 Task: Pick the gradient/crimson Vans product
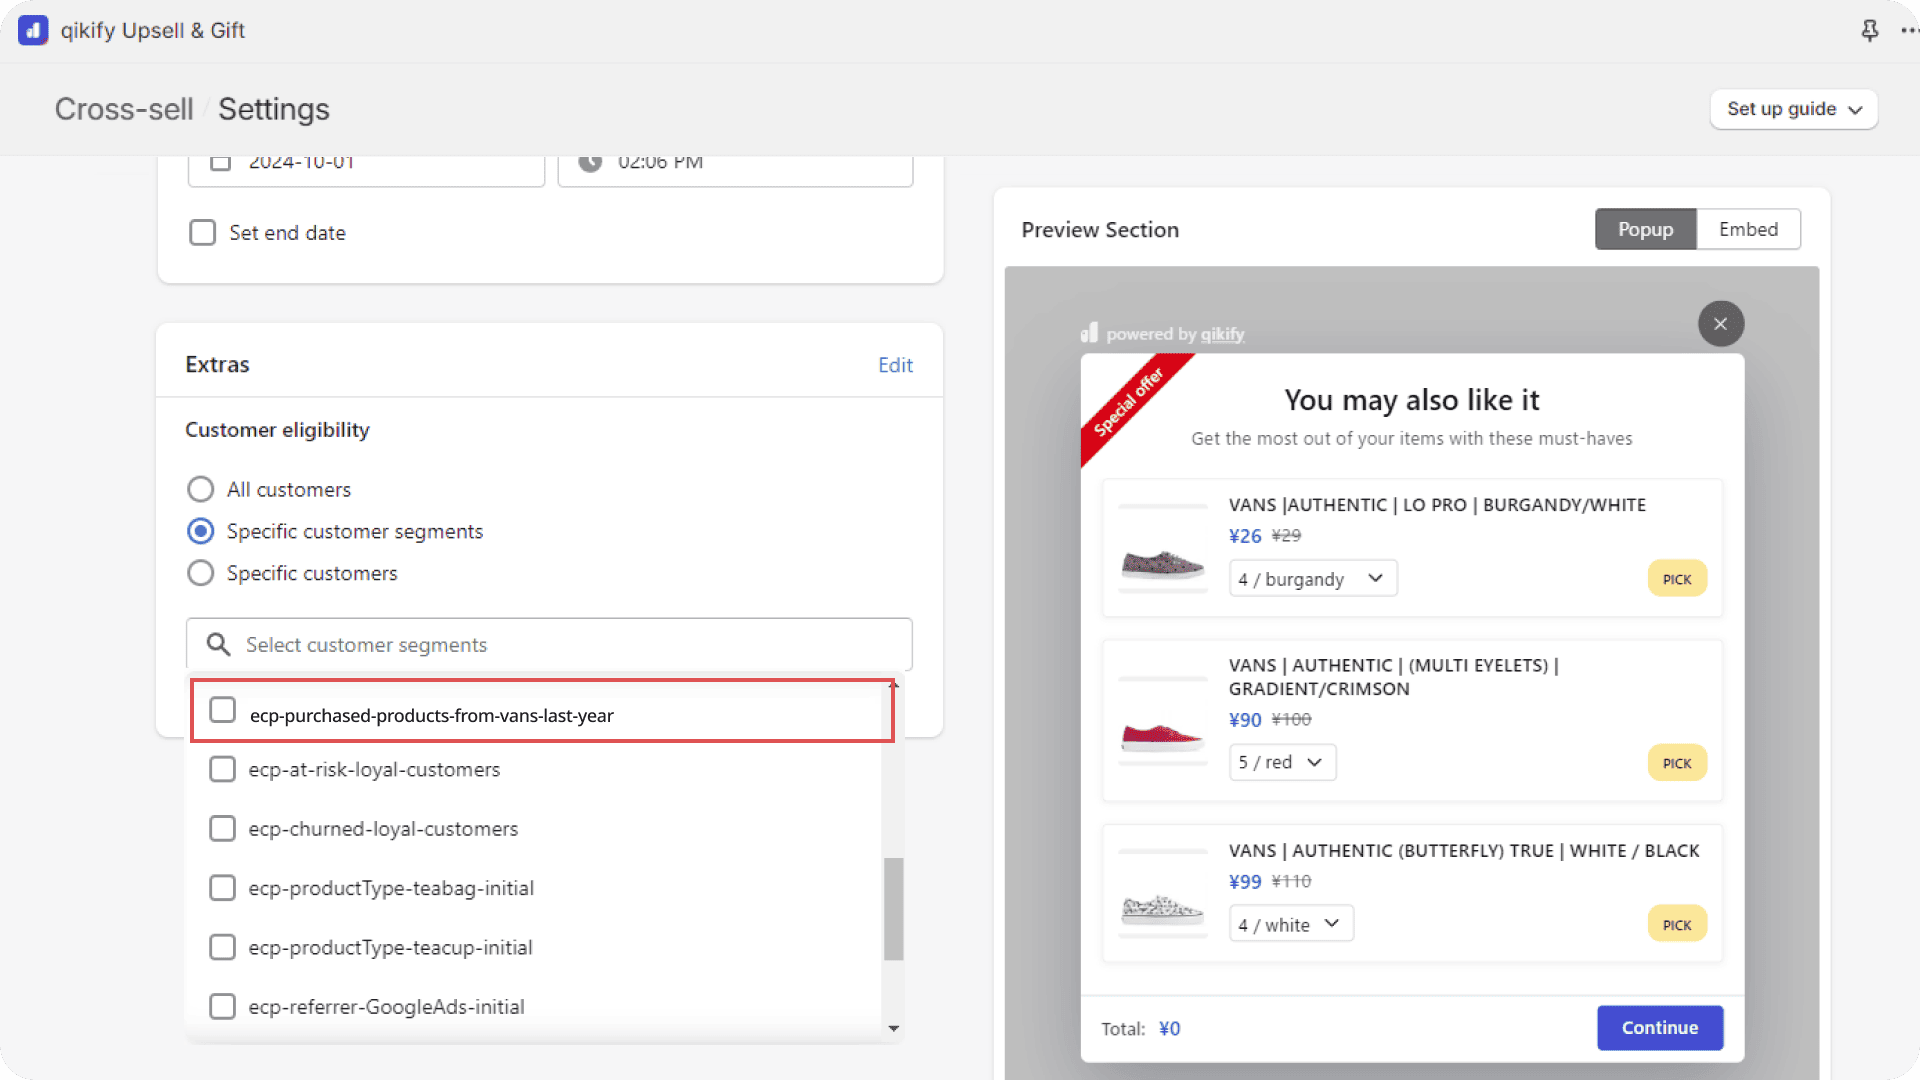1677,763
